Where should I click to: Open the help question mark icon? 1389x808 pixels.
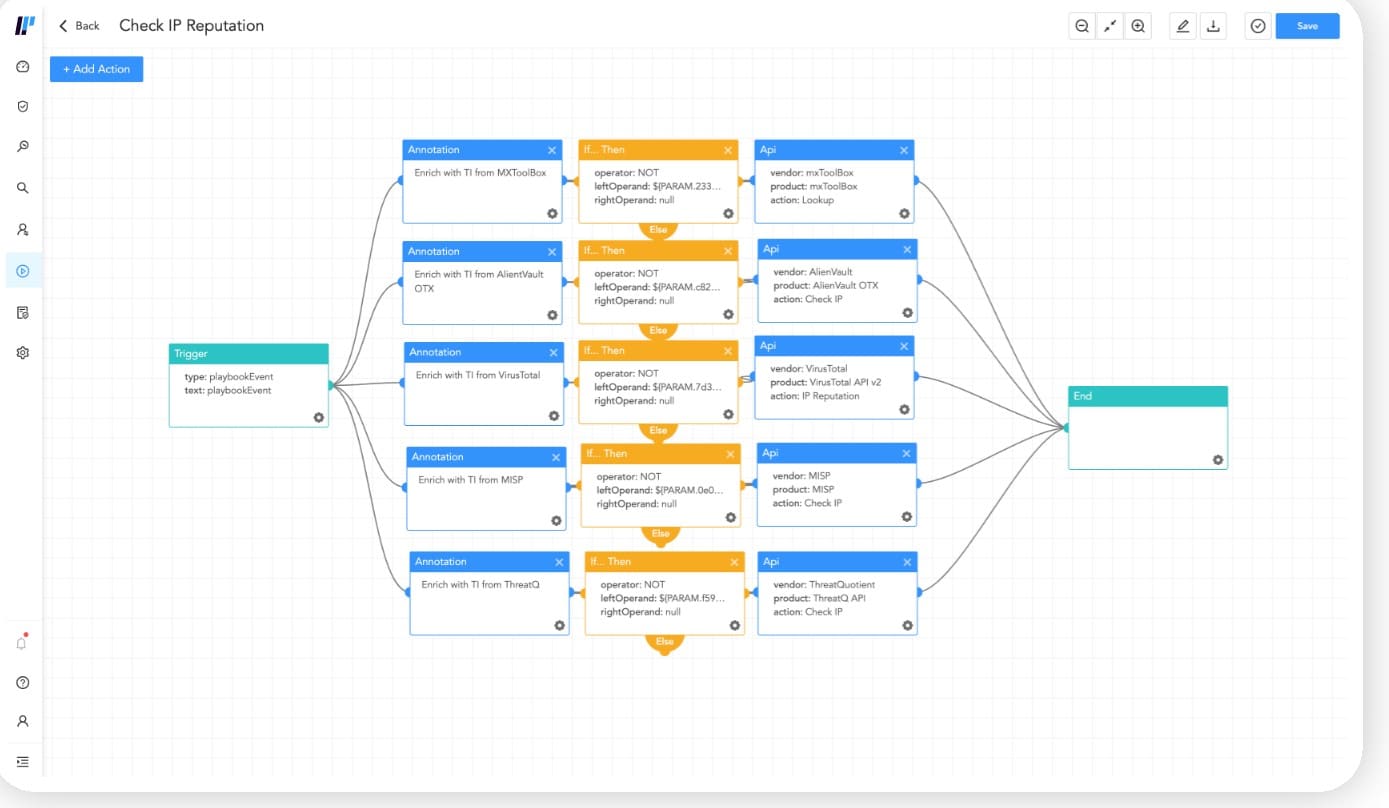(x=23, y=683)
